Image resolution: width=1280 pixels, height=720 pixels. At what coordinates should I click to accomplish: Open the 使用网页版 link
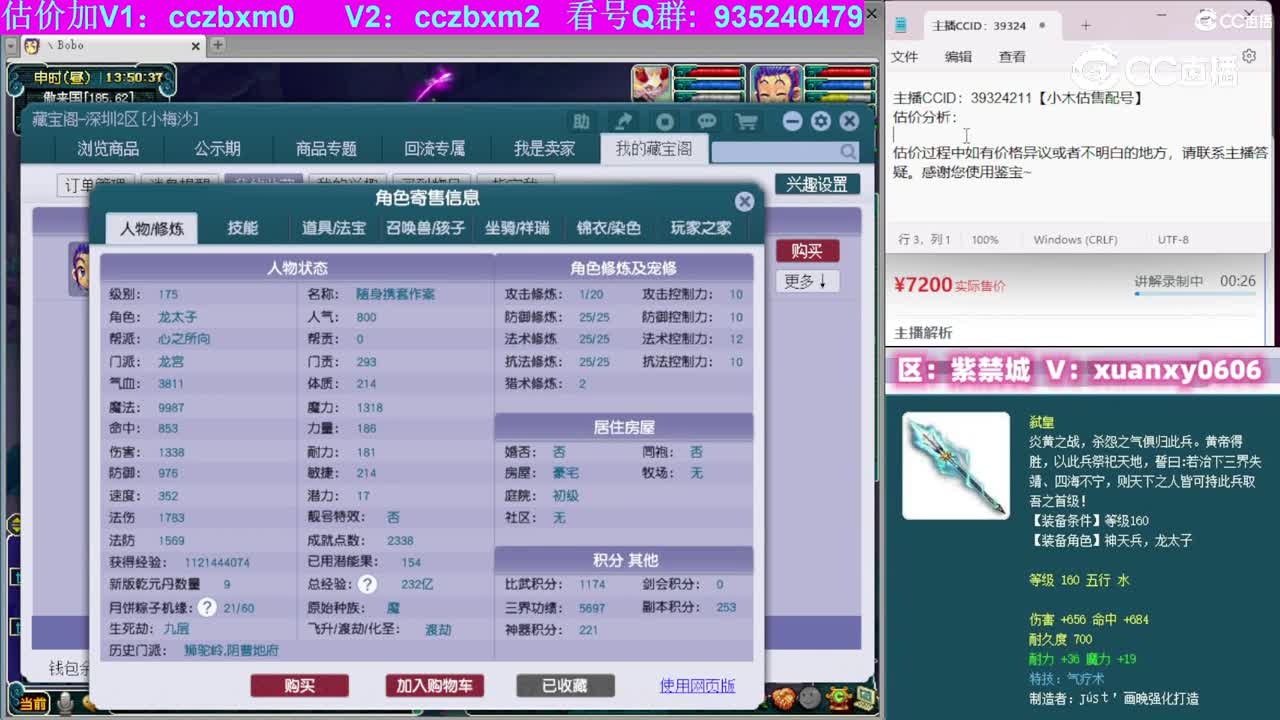click(698, 685)
